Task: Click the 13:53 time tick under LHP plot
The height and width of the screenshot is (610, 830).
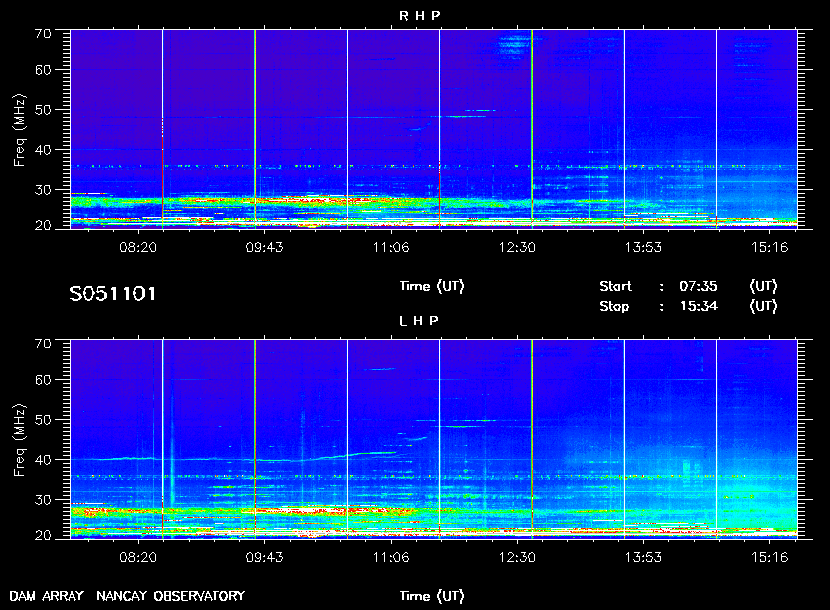Action: (x=643, y=557)
